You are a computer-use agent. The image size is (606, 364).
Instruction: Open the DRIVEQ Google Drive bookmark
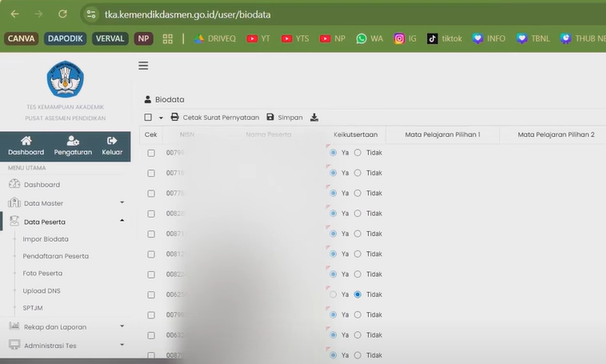click(x=214, y=39)
